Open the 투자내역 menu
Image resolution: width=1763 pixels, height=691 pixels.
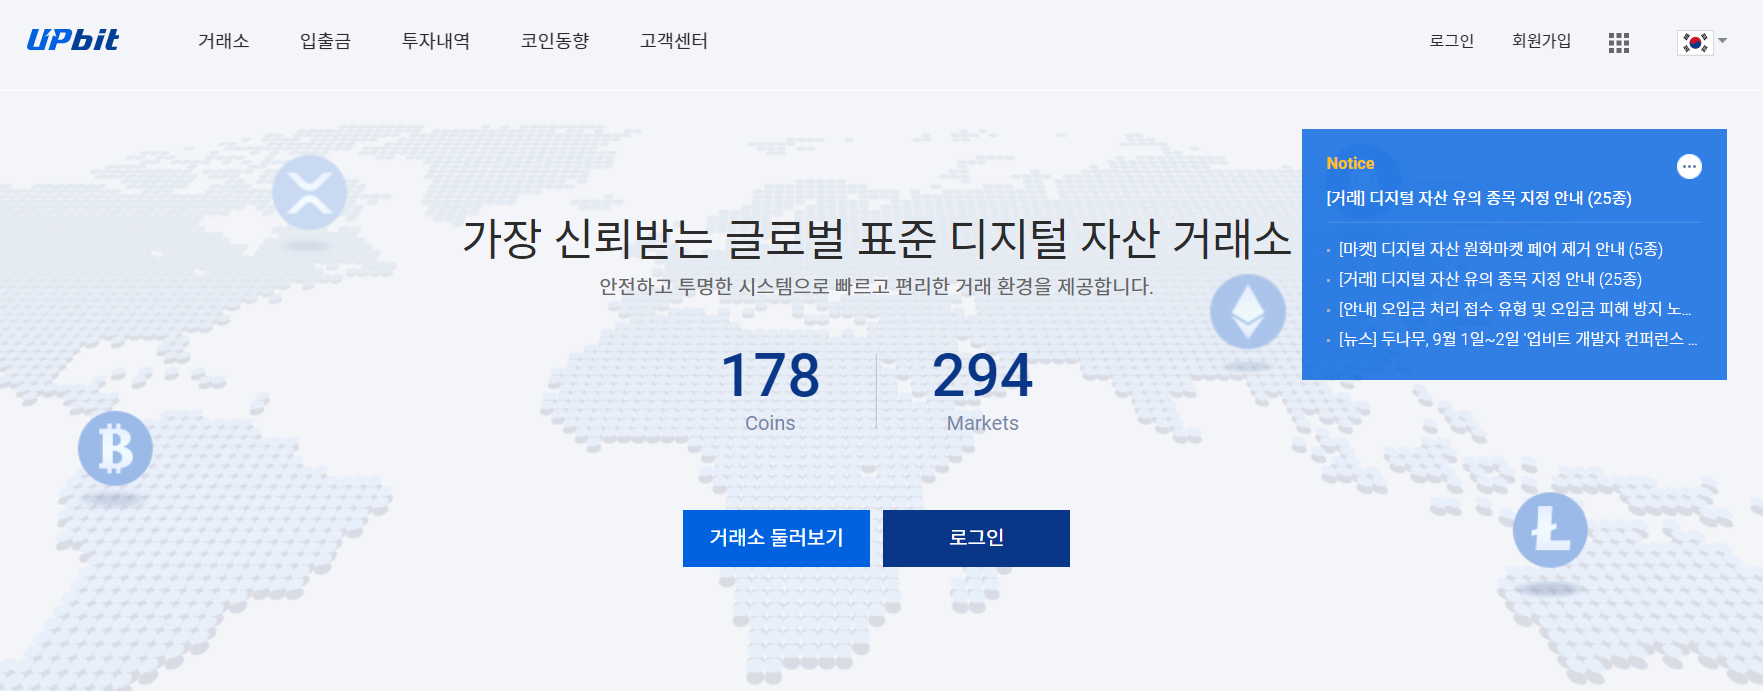tap(436, 41)
